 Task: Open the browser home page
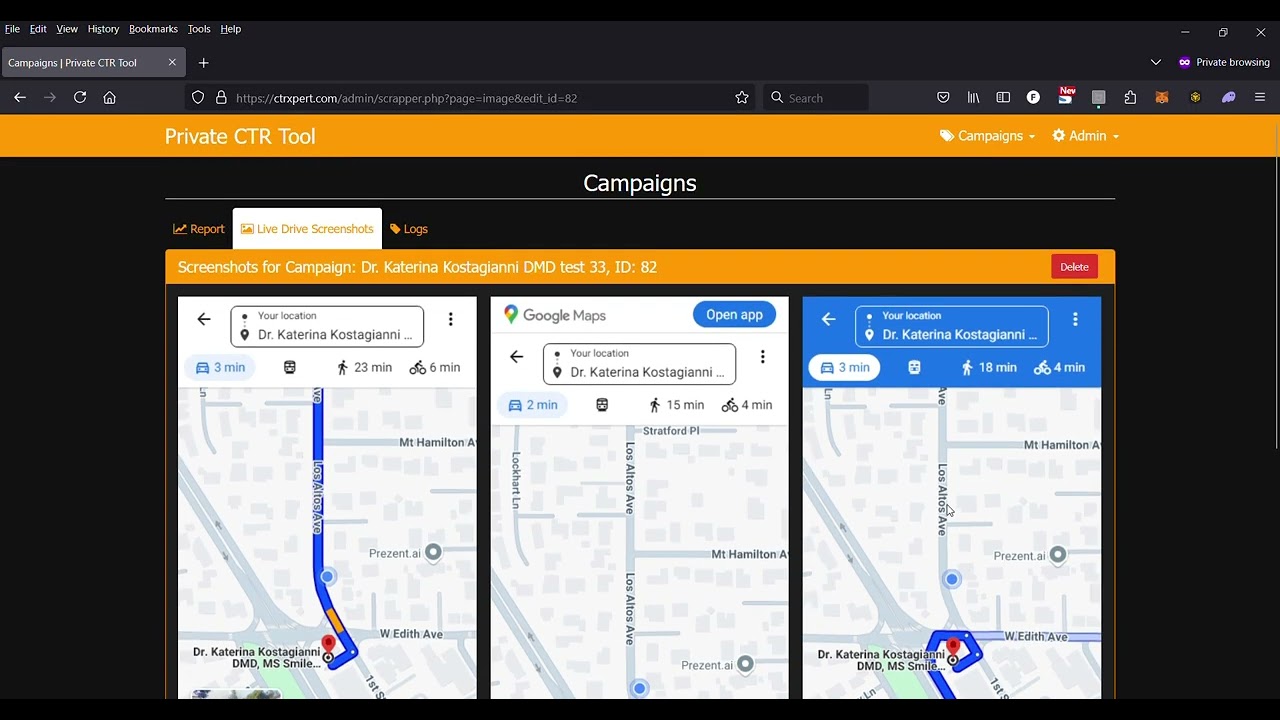click(x=110, y=98)
